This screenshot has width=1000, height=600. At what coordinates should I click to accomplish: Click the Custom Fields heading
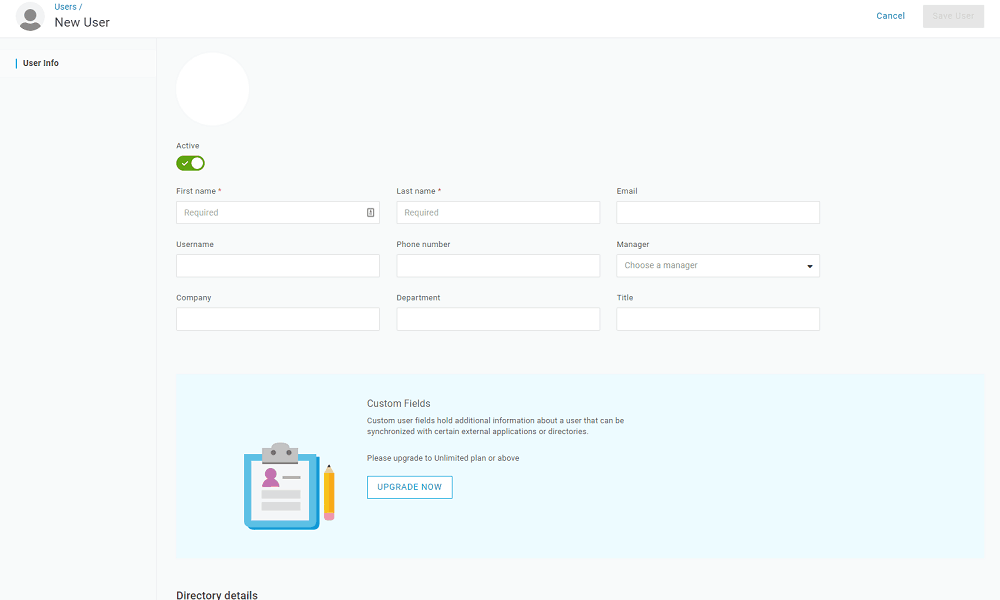399,404
